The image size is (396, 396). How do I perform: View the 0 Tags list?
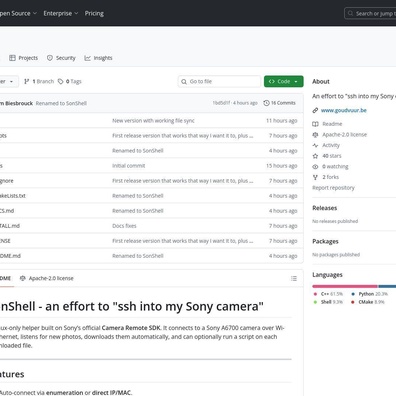tap(70, 81)
